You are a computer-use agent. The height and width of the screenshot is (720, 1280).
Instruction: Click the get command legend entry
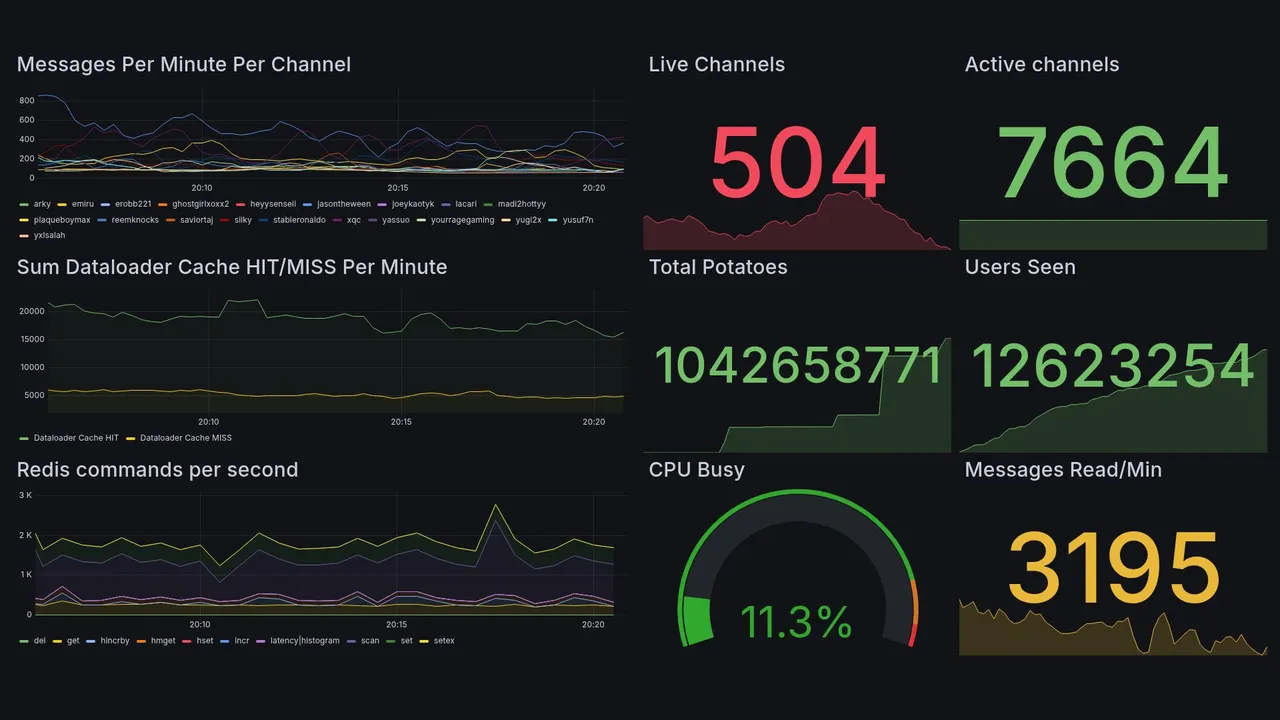(x=66, y=641)
